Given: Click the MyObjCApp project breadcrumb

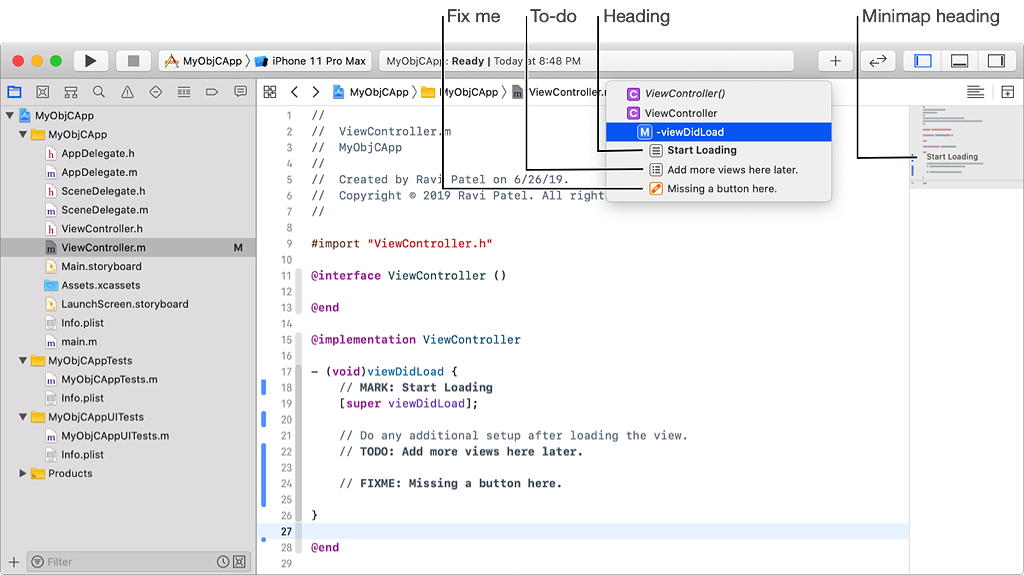Looking at the screenshot, I should click(x=371, y=92).
